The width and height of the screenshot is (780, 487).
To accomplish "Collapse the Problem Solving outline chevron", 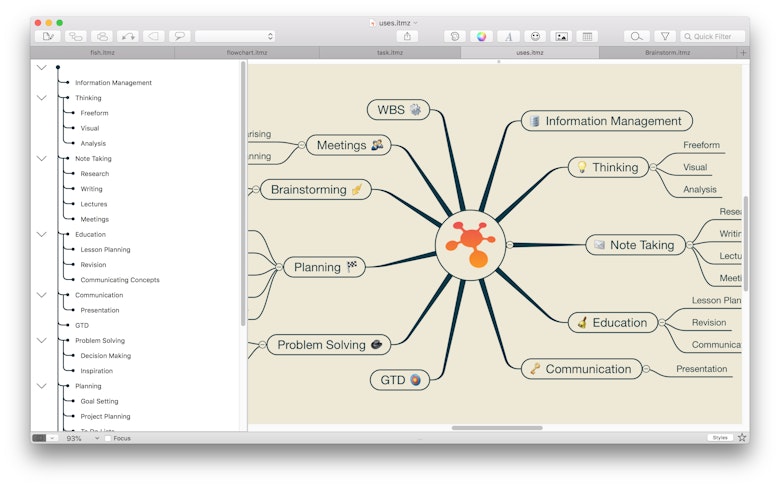I will click(x=42, y=341).
